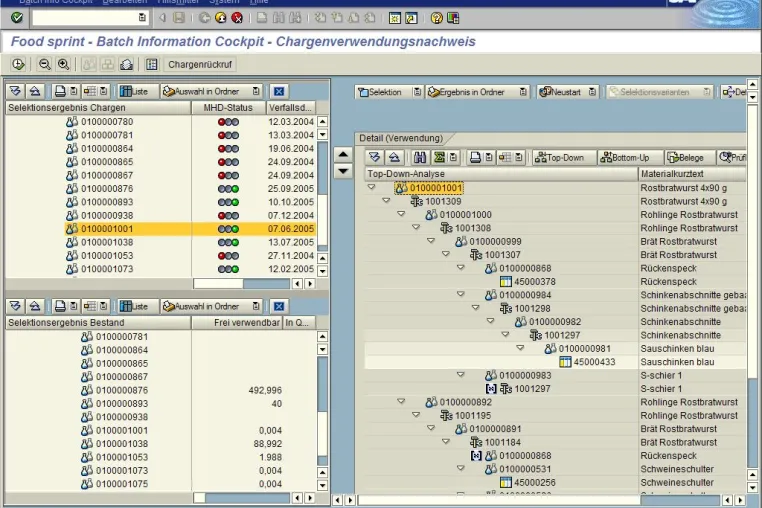
Task: Select batch 0100001038 in Bestand list
Action: click(121, 444)
